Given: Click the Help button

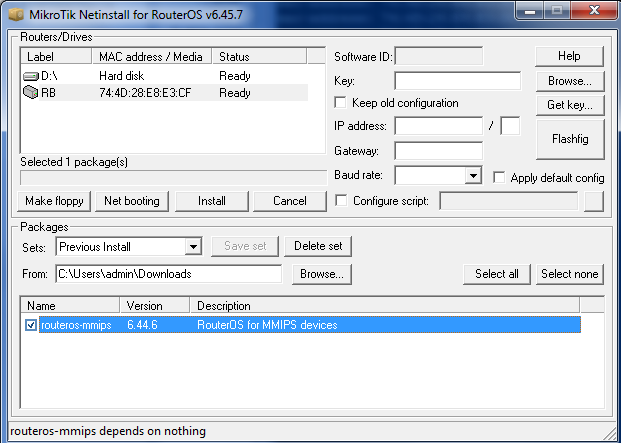Looking at the screenshot, I should 569,56.
